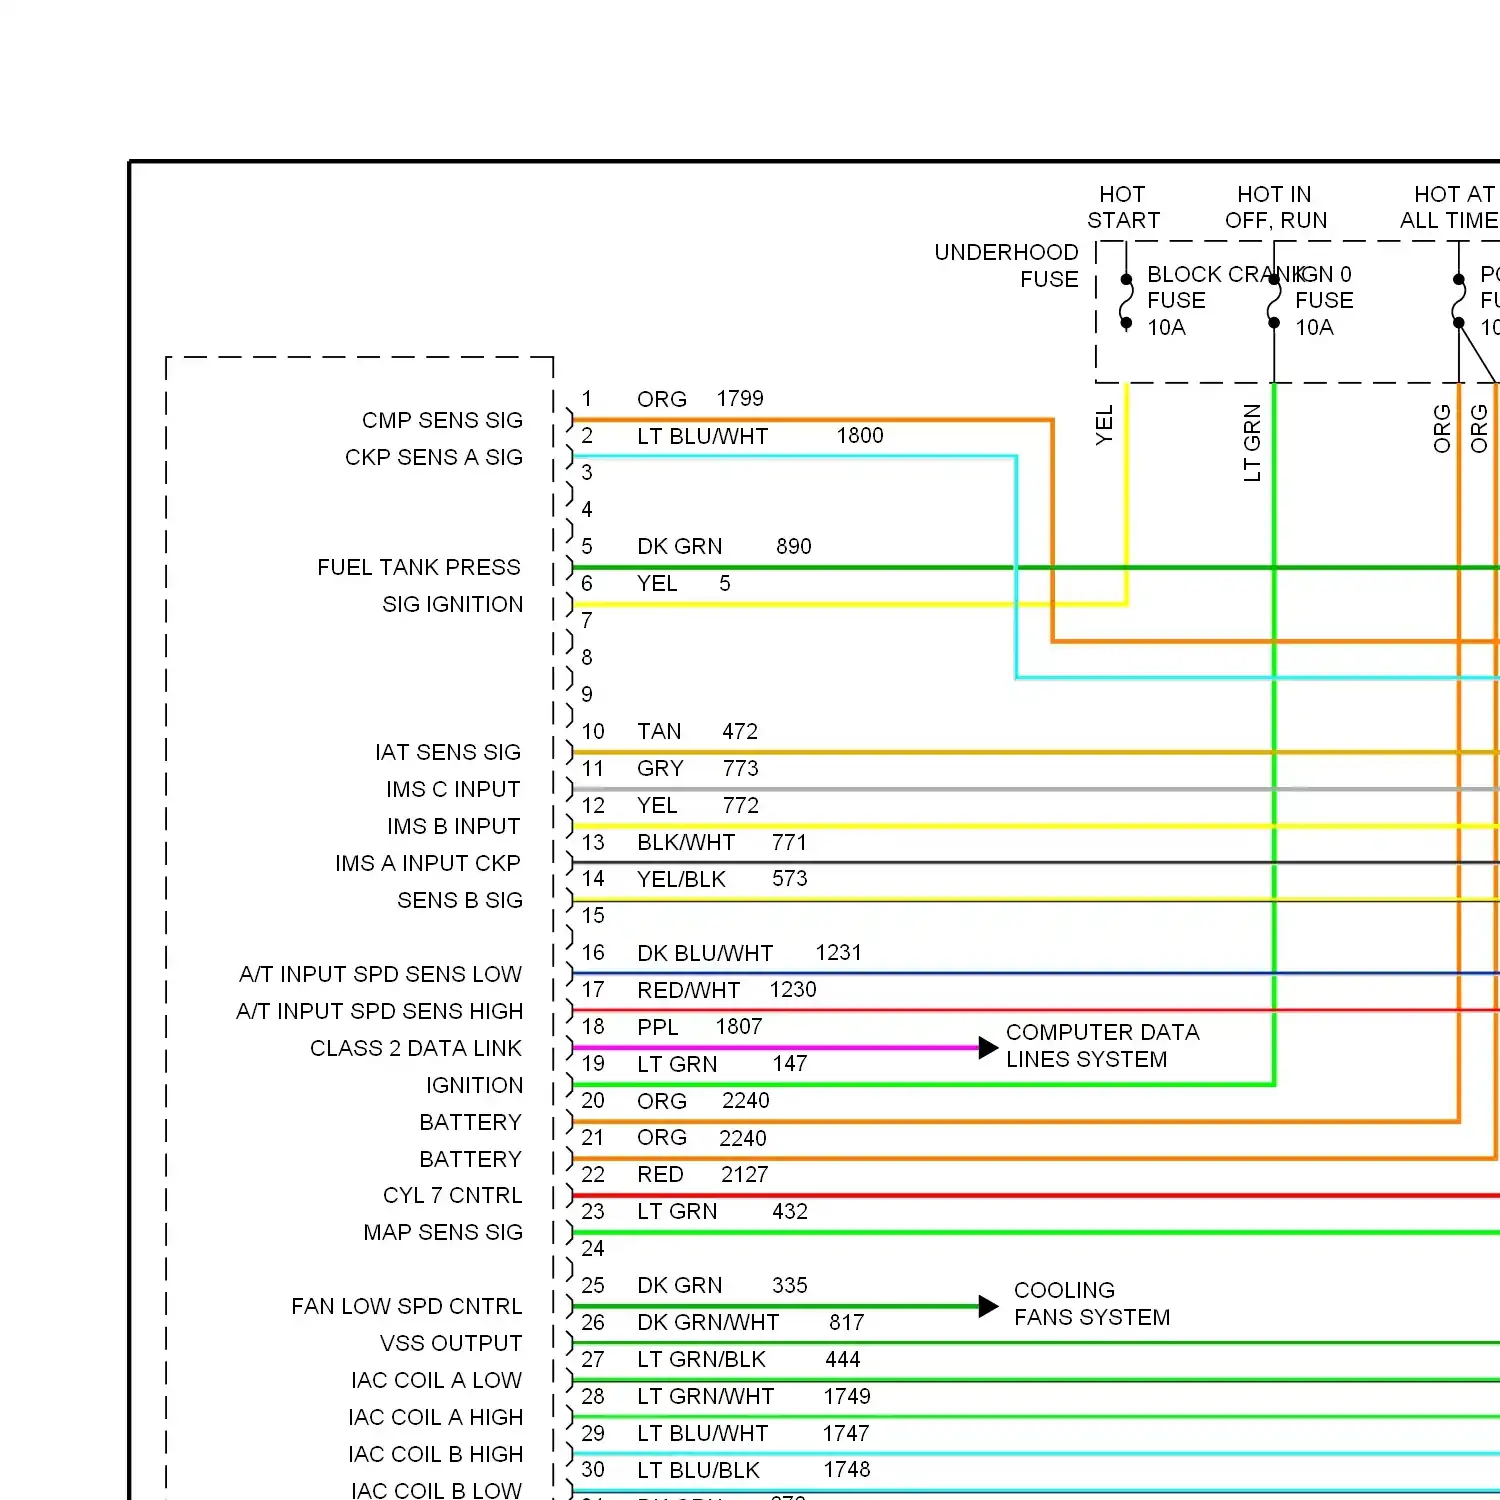Select the VSS OUTPUT label

451,1343
